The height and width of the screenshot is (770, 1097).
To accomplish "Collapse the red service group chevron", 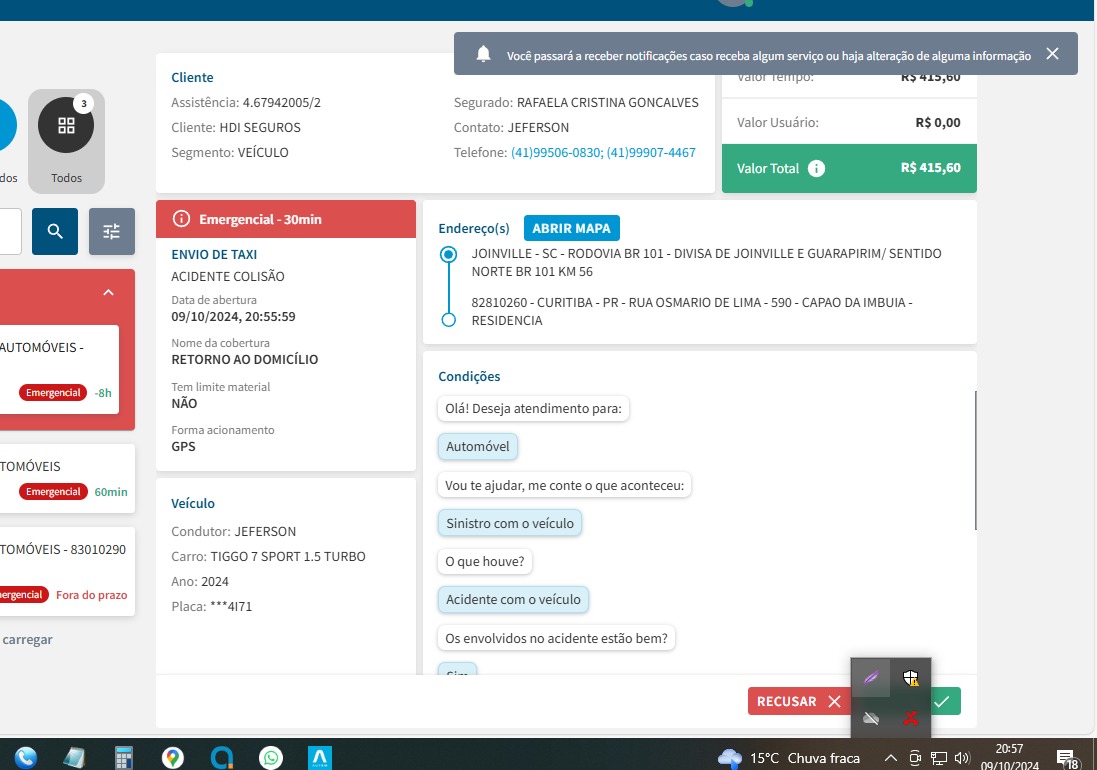I will (x=108, y=292).
